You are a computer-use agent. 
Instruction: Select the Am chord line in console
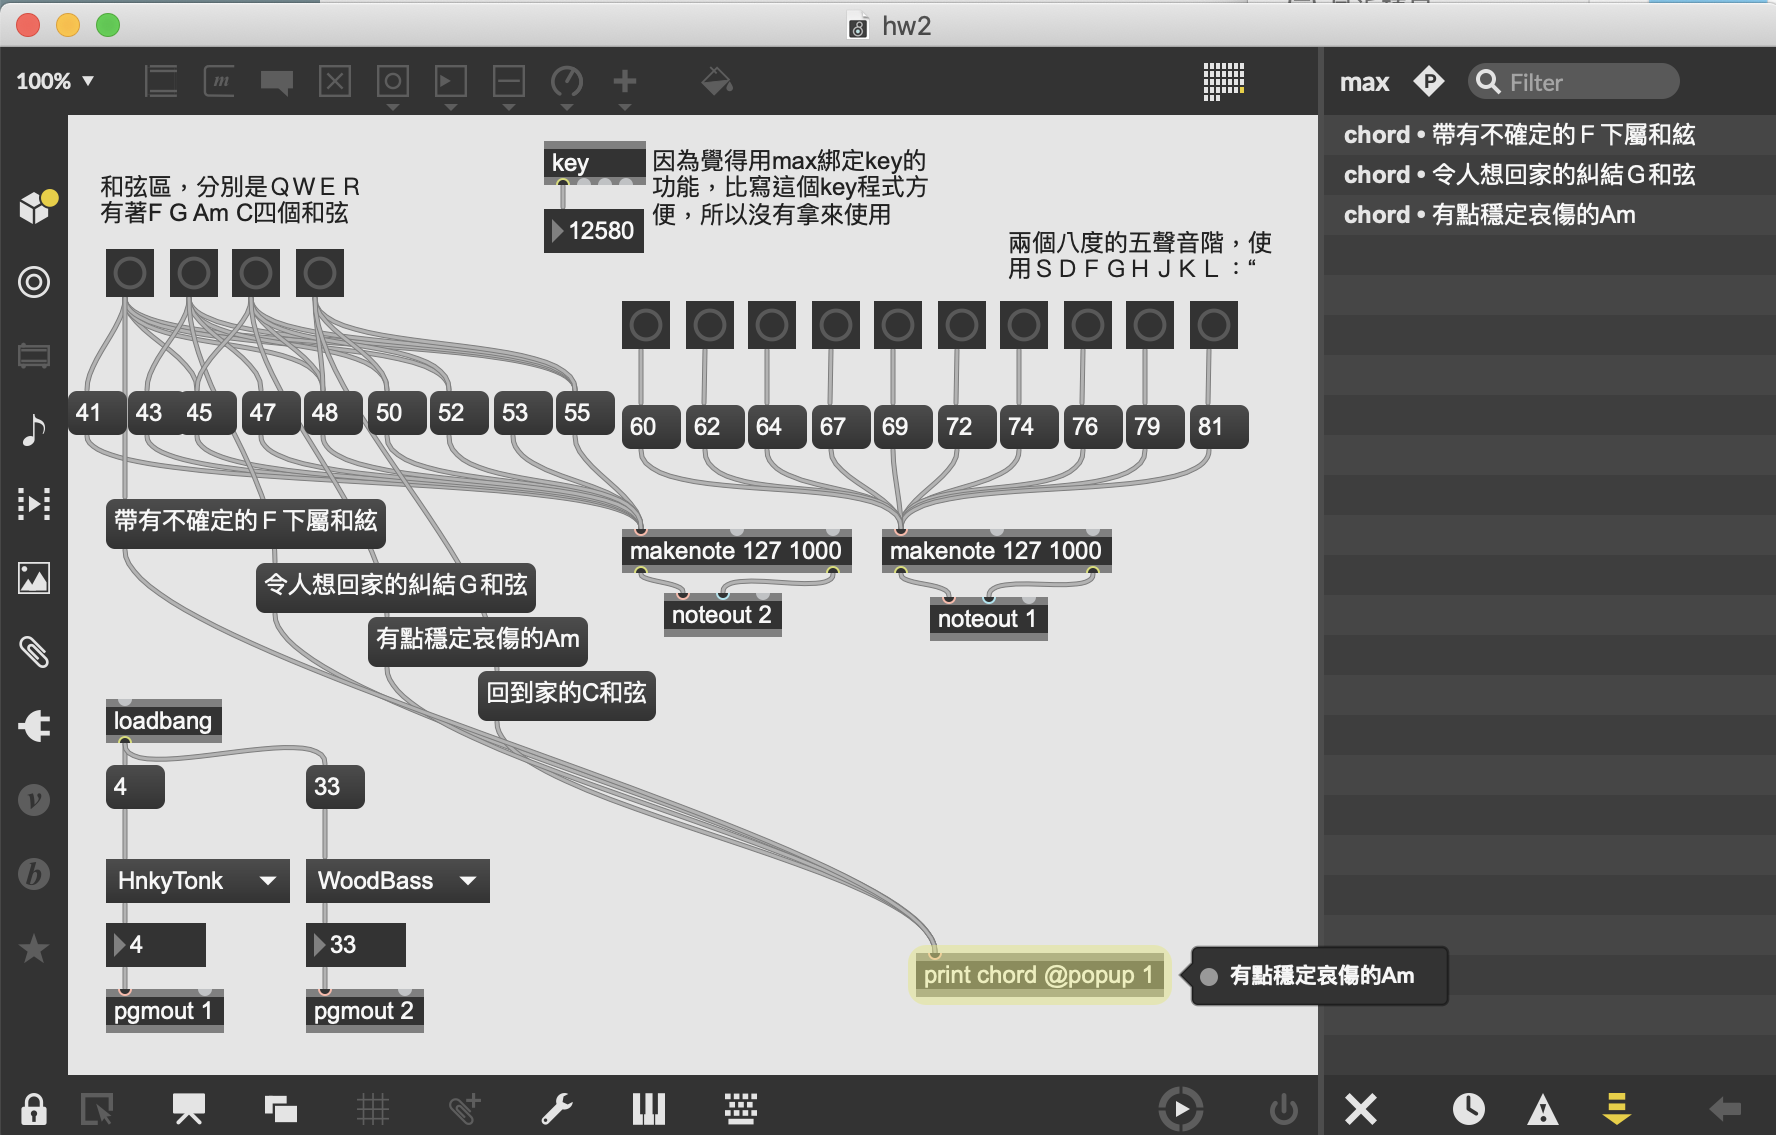coord(1489,215)
